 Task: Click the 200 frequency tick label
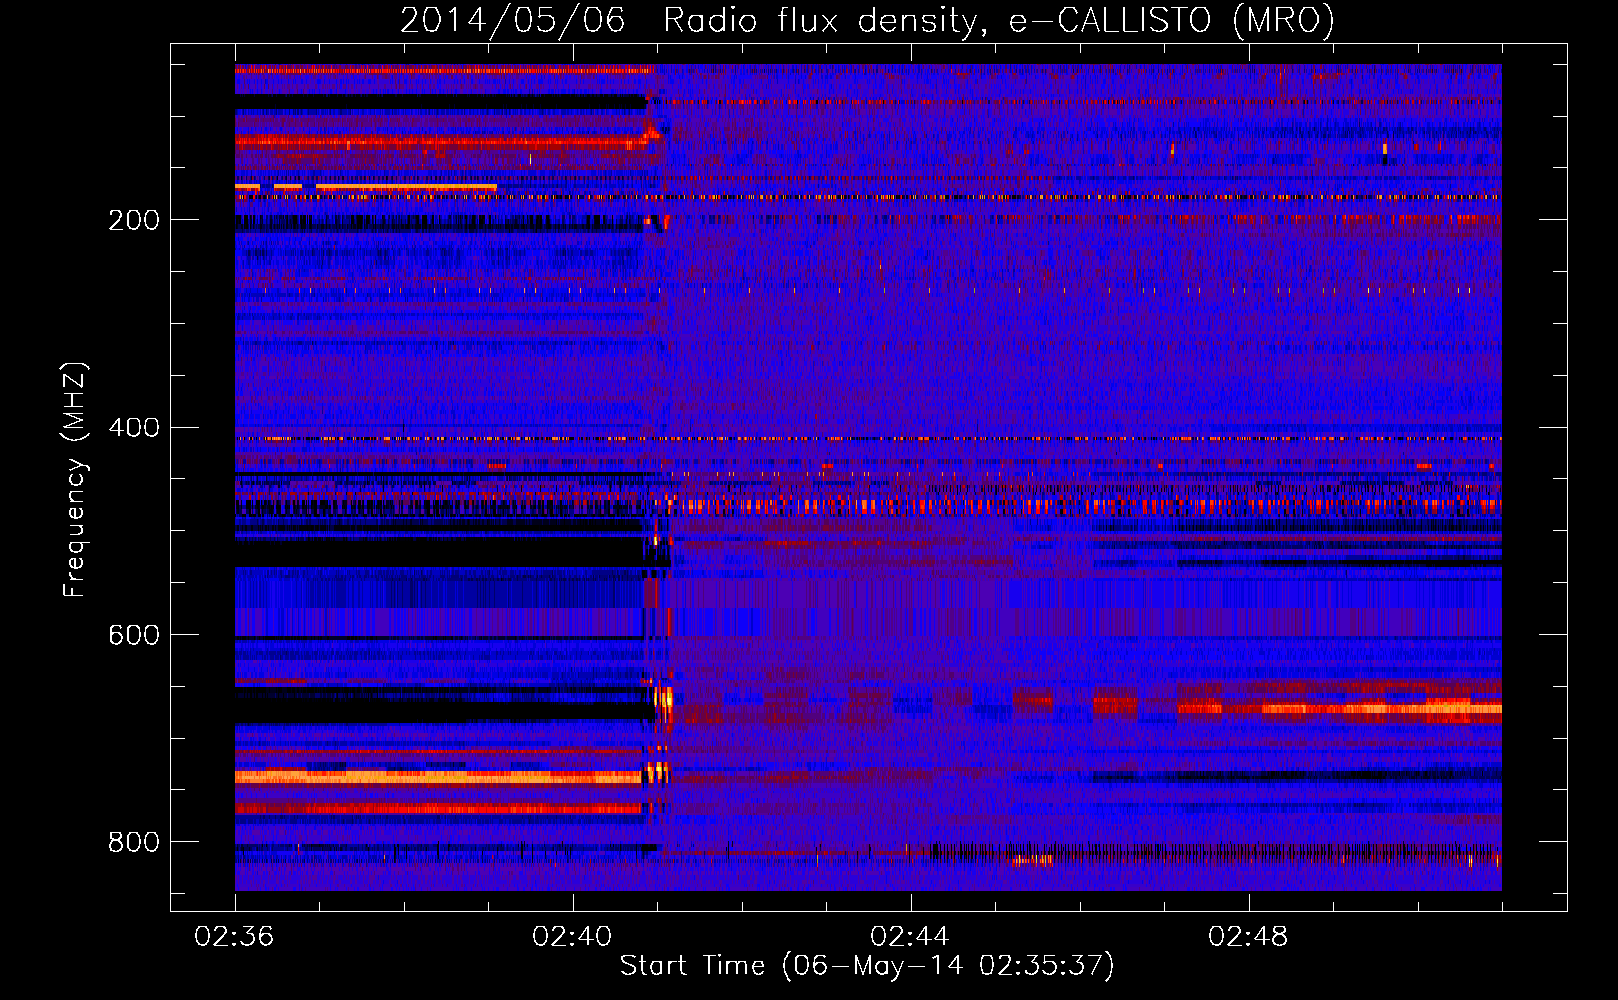pos(134,220)
